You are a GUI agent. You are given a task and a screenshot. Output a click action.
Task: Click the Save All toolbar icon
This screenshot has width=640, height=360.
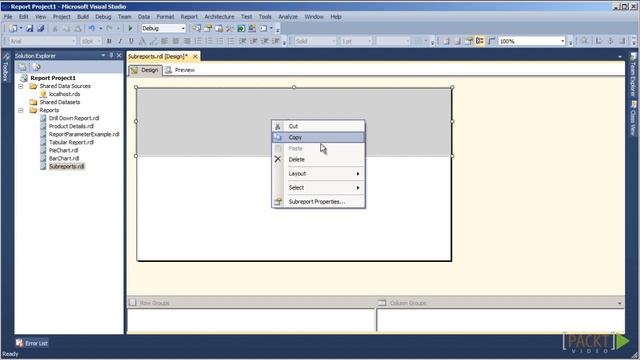click(x=40, y=29)
